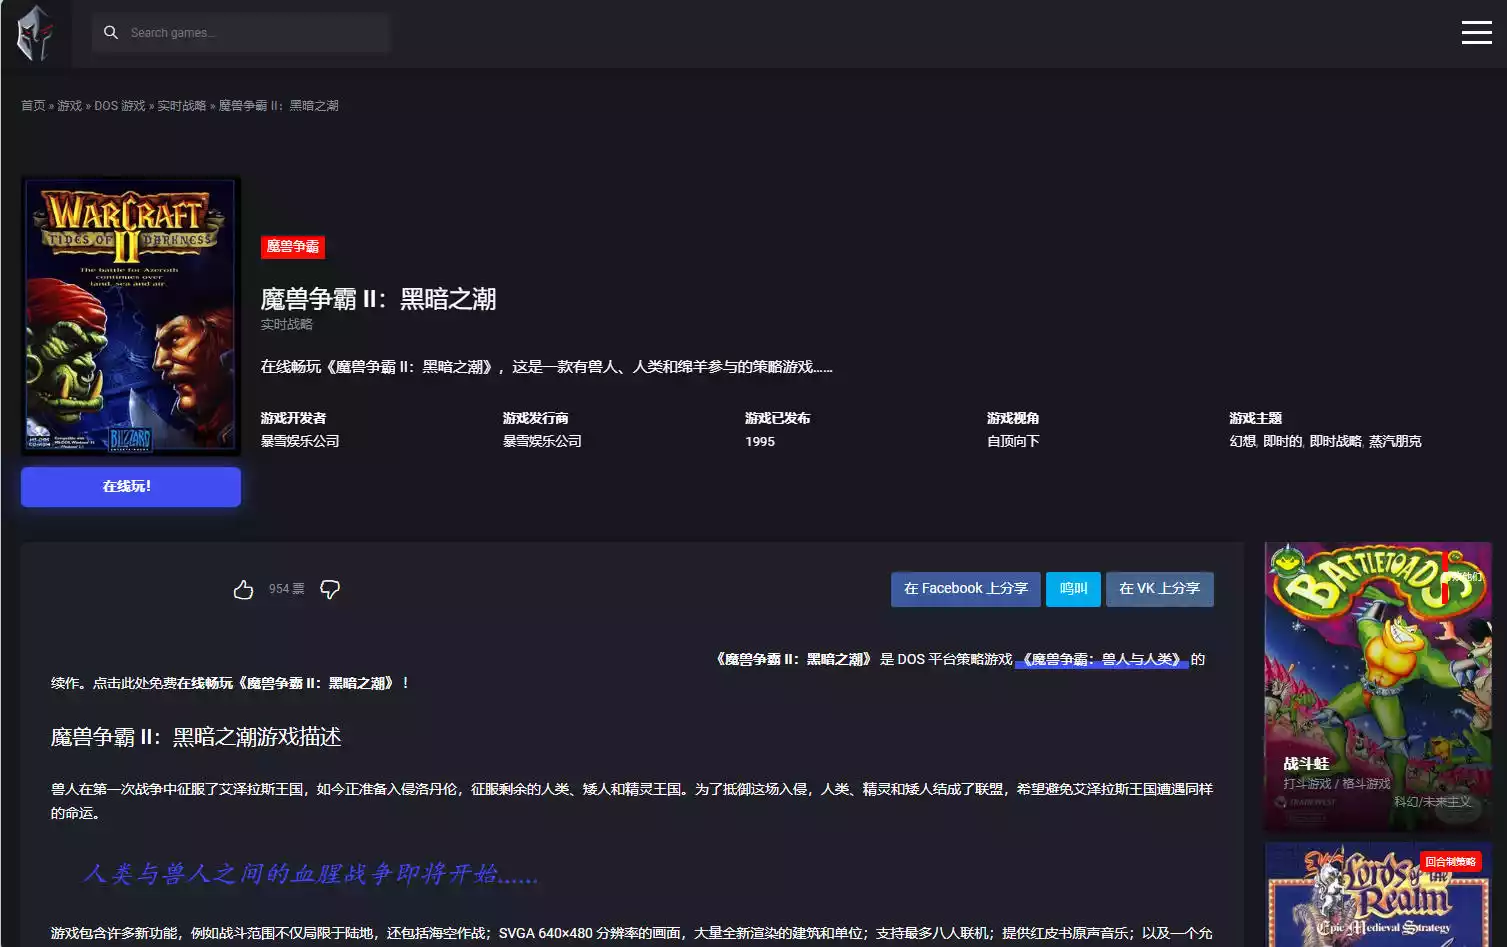Image resolution: width=1507 pixels, height=947 pixels.
Task: Click the red 魔兽争霸 tag
Action: [x=293, y=247]
